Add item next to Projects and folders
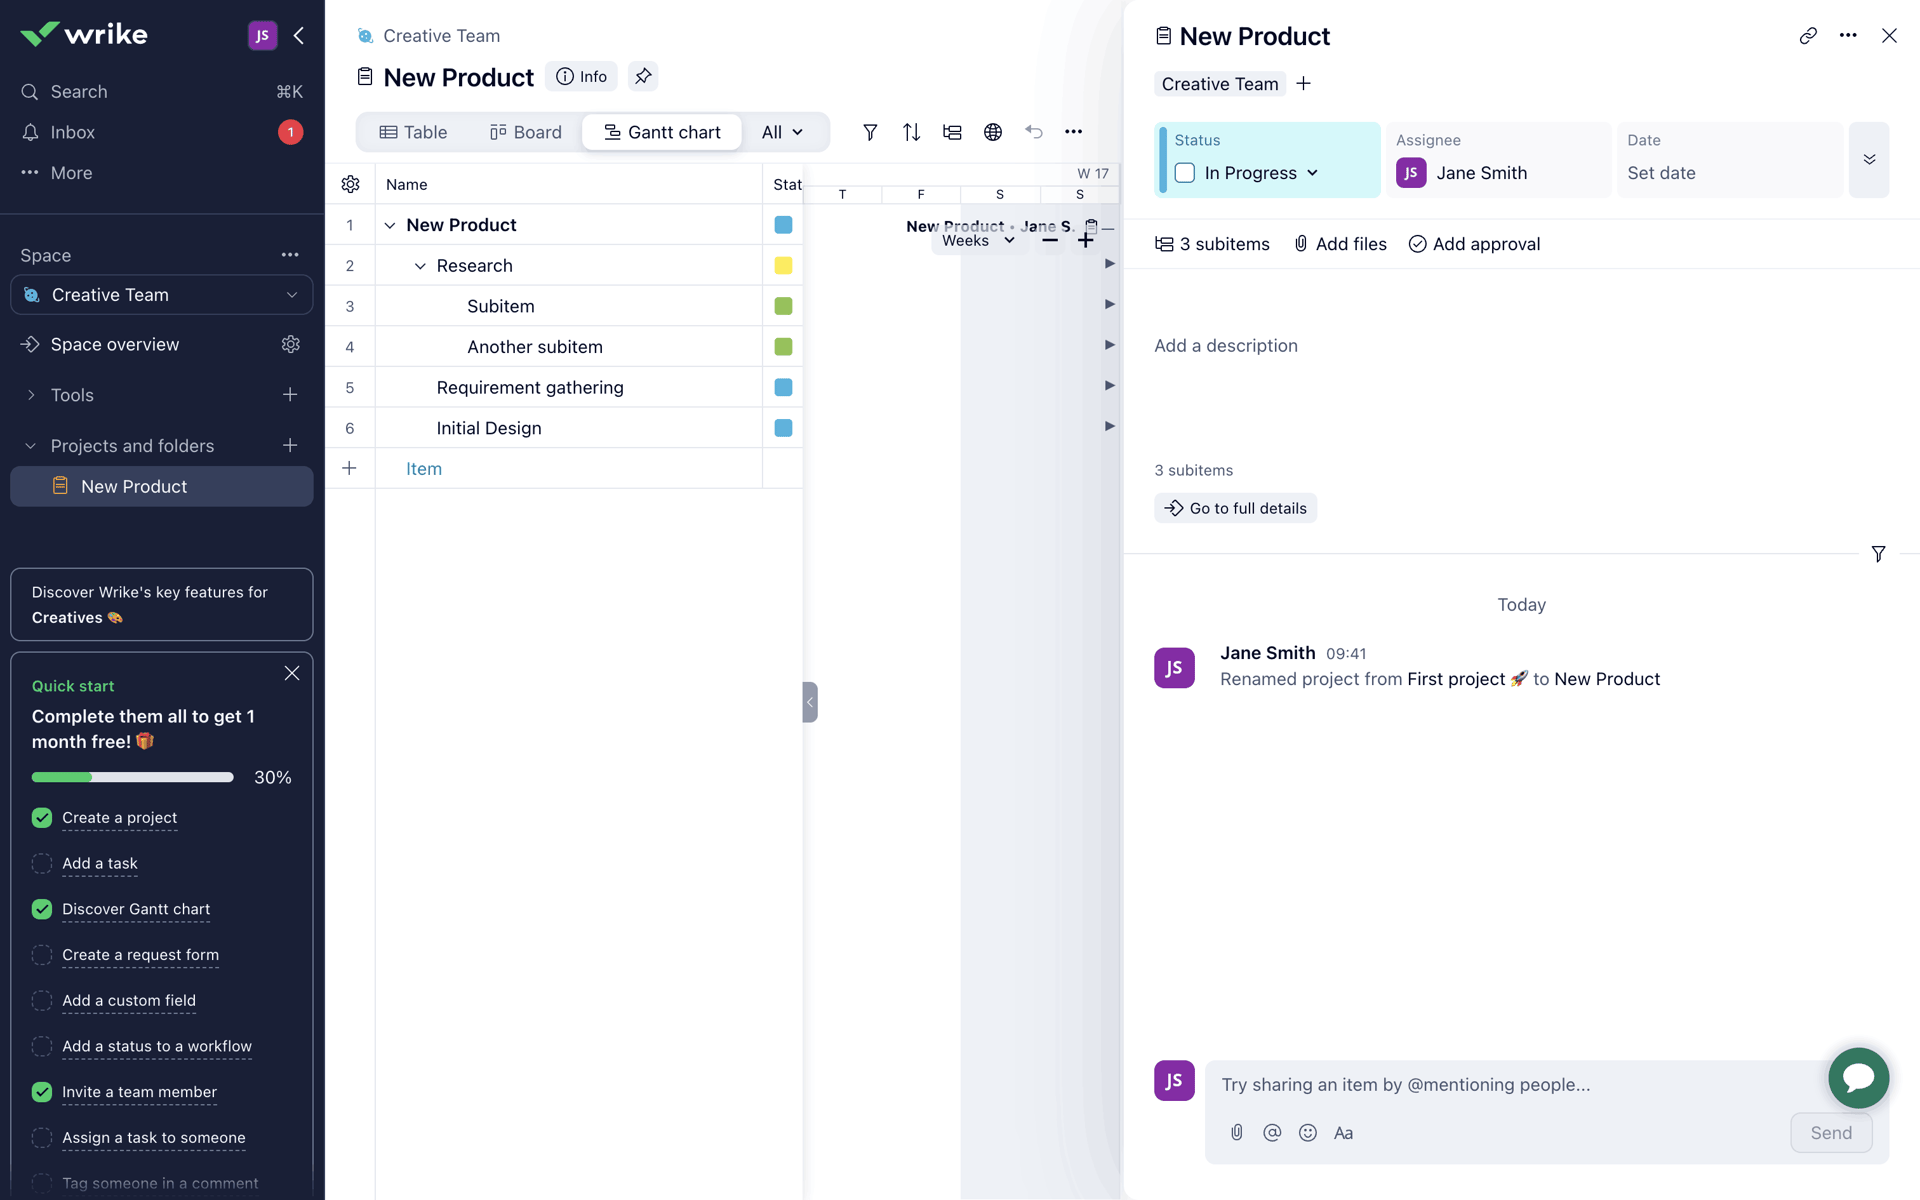The width and height of the screenshot is (1920, 1200). pyautogui.click(x=290, y=445)
